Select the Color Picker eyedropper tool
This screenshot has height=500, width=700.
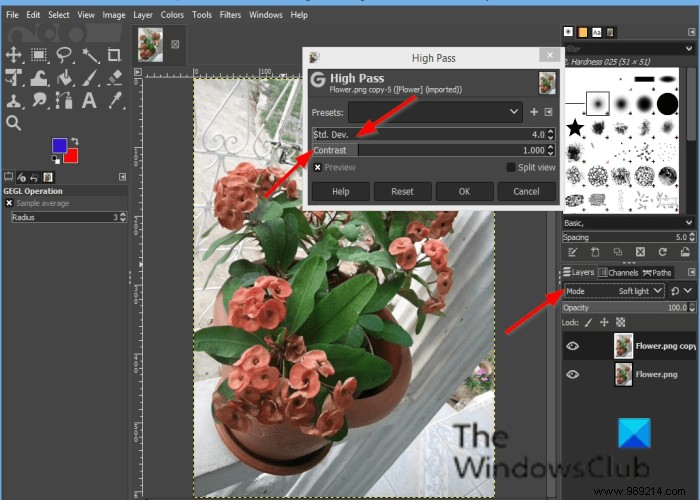pos(115,100)
